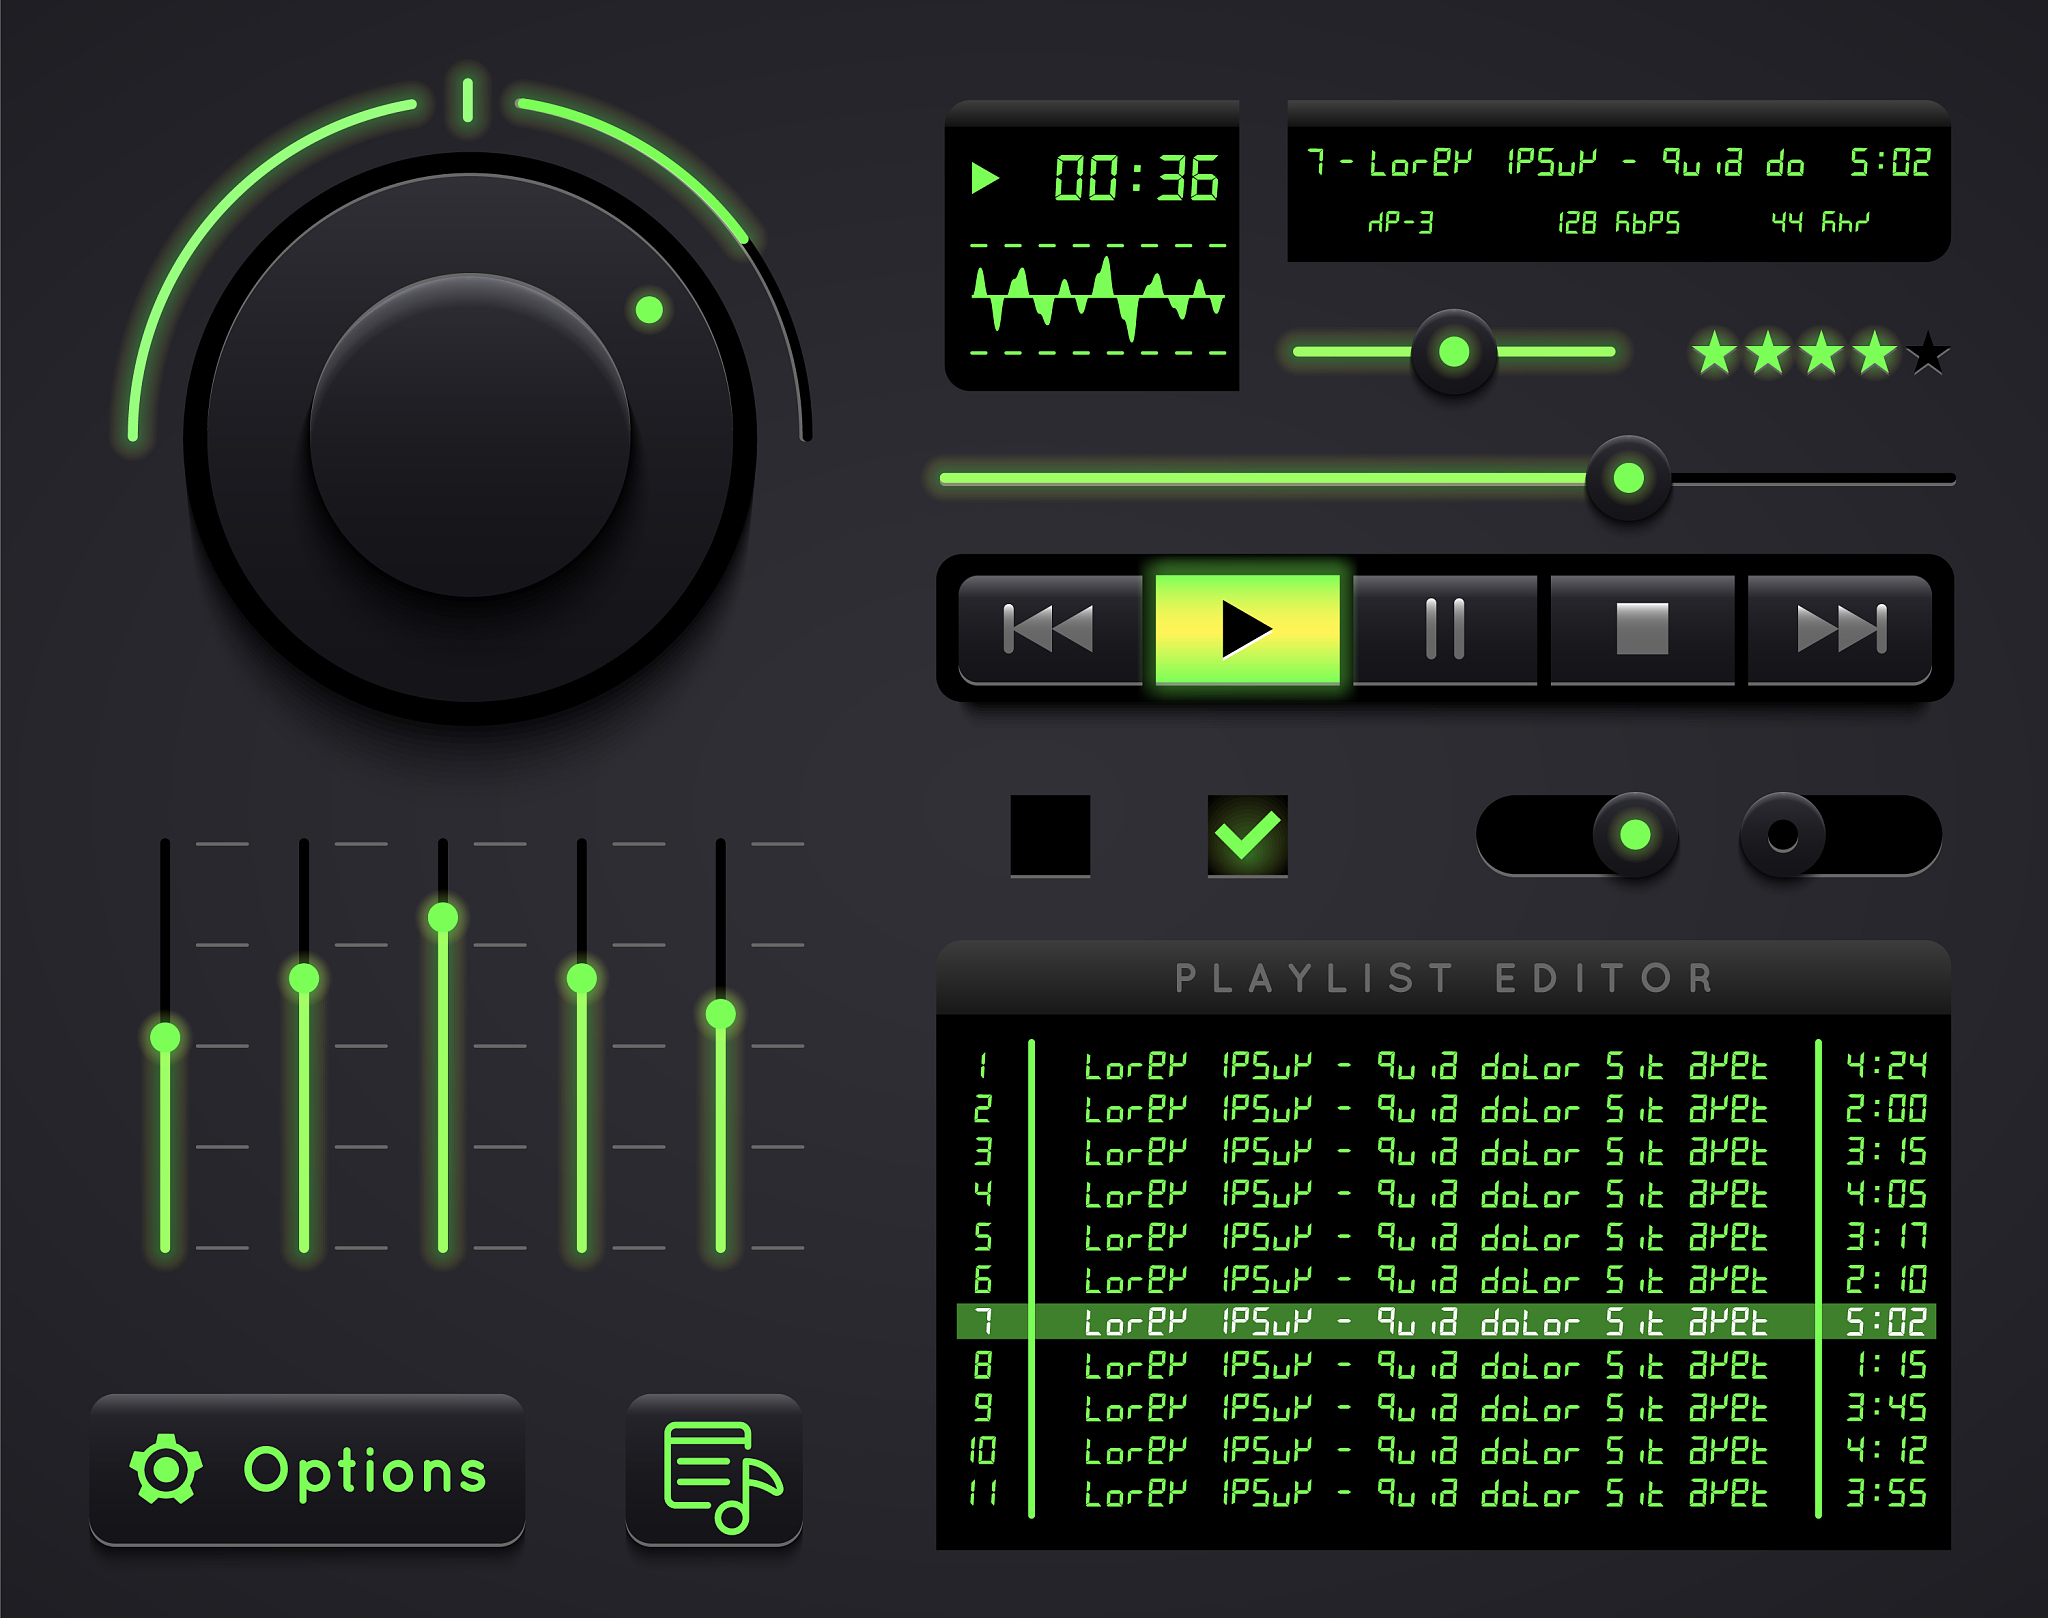Click the first equalizer slider handle
Screen dimensions: 2048x1618
click(165, 1037)
